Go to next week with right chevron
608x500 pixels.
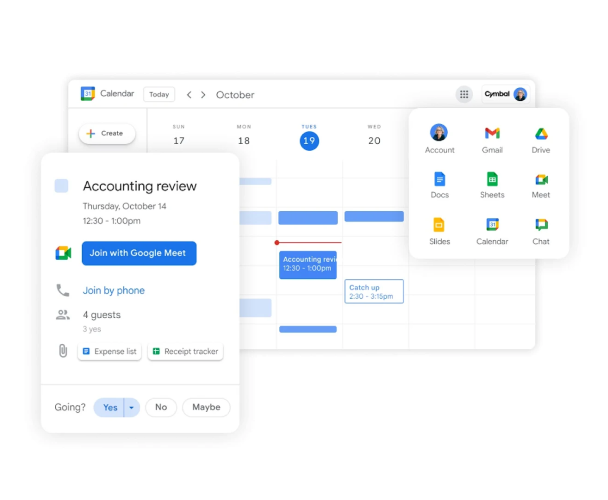tap(203, 95)
